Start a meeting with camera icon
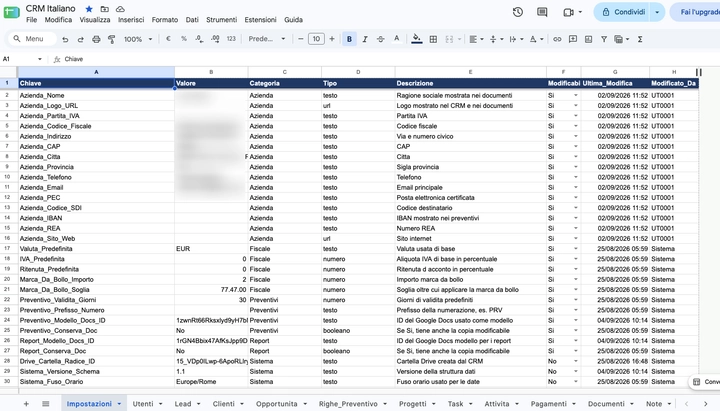The height and width of the screenshot is (411, 720). click(568, 12)
